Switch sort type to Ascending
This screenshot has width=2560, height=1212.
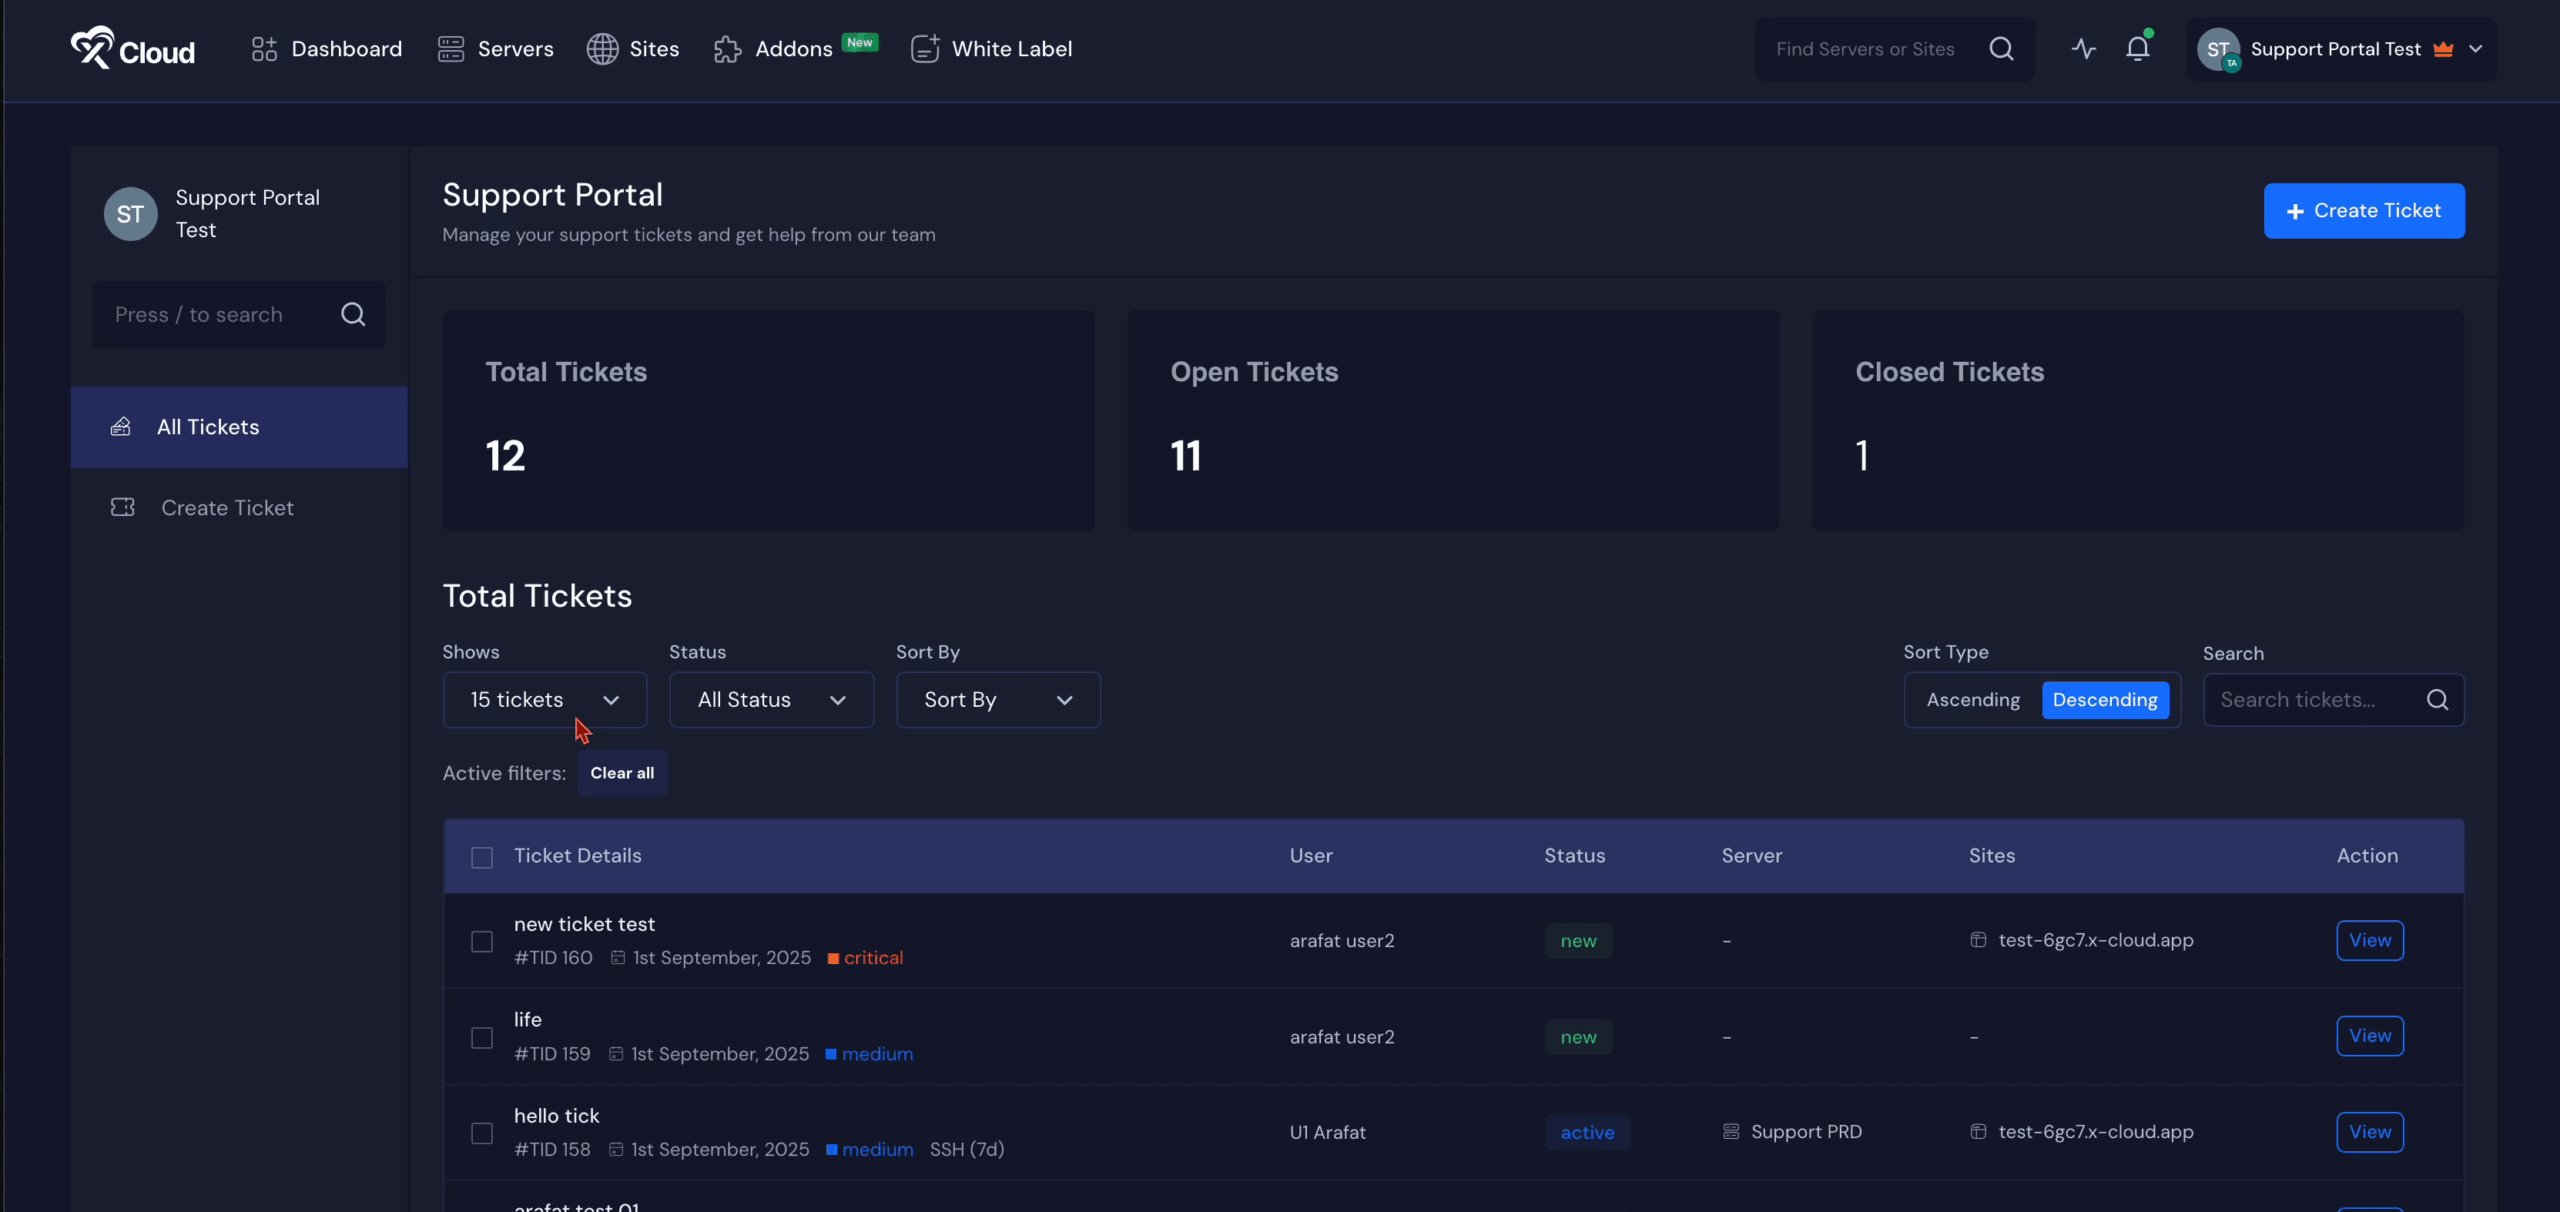[1972, 700]
